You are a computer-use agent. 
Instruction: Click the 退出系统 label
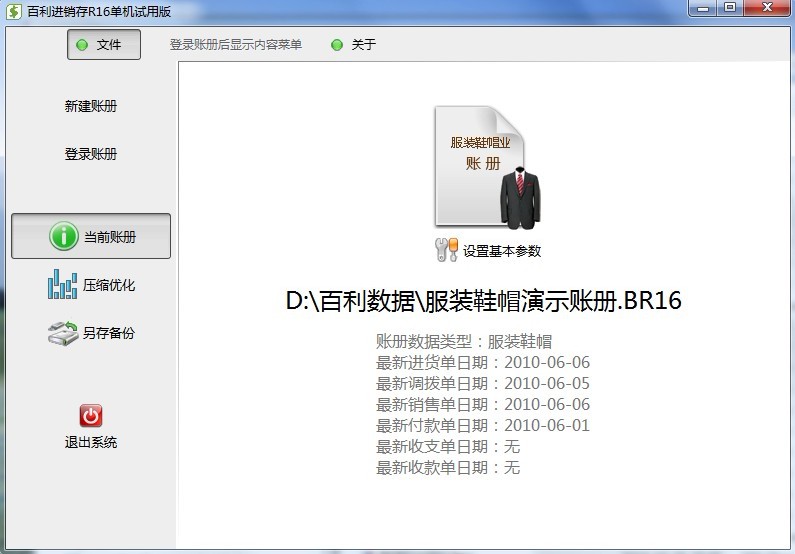click(x=91, y=442)
